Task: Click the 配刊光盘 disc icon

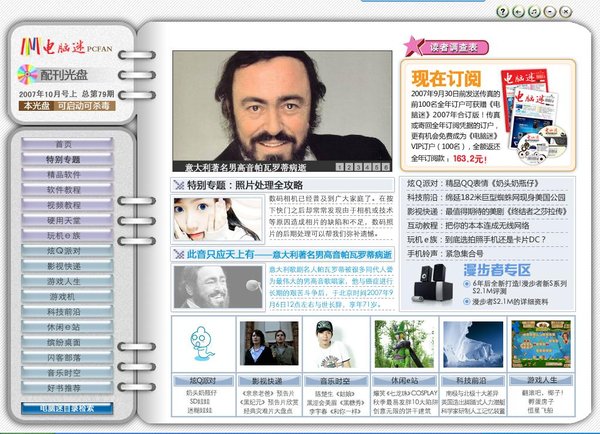Action: 29,73
